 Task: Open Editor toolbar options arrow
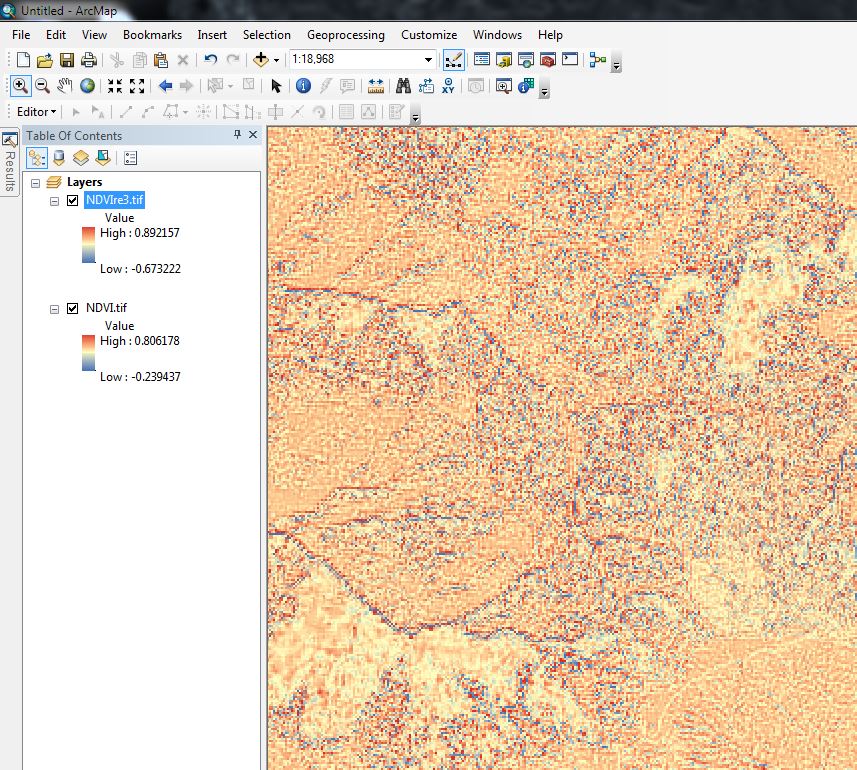point(415,117)
